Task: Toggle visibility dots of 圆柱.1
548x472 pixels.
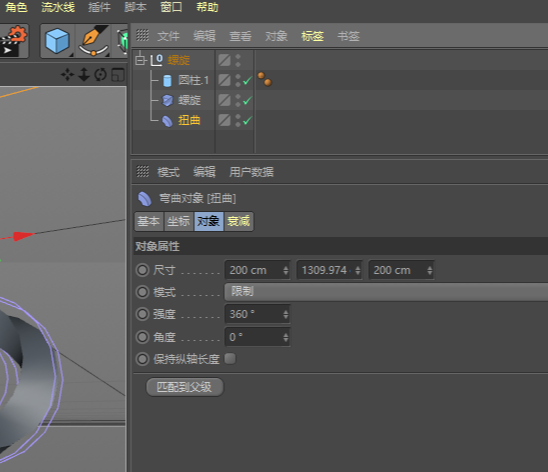Action: tap(238, 81)
